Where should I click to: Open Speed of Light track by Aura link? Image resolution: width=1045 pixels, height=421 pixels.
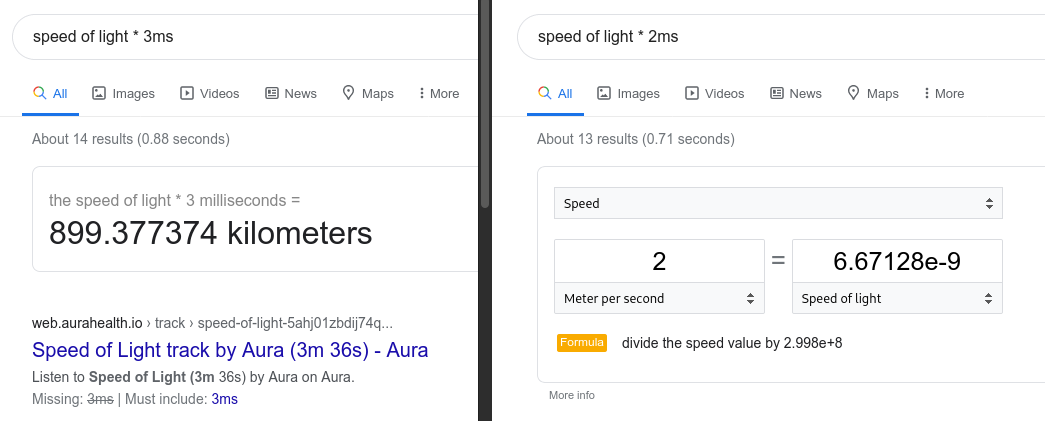(x=230, y=350)
